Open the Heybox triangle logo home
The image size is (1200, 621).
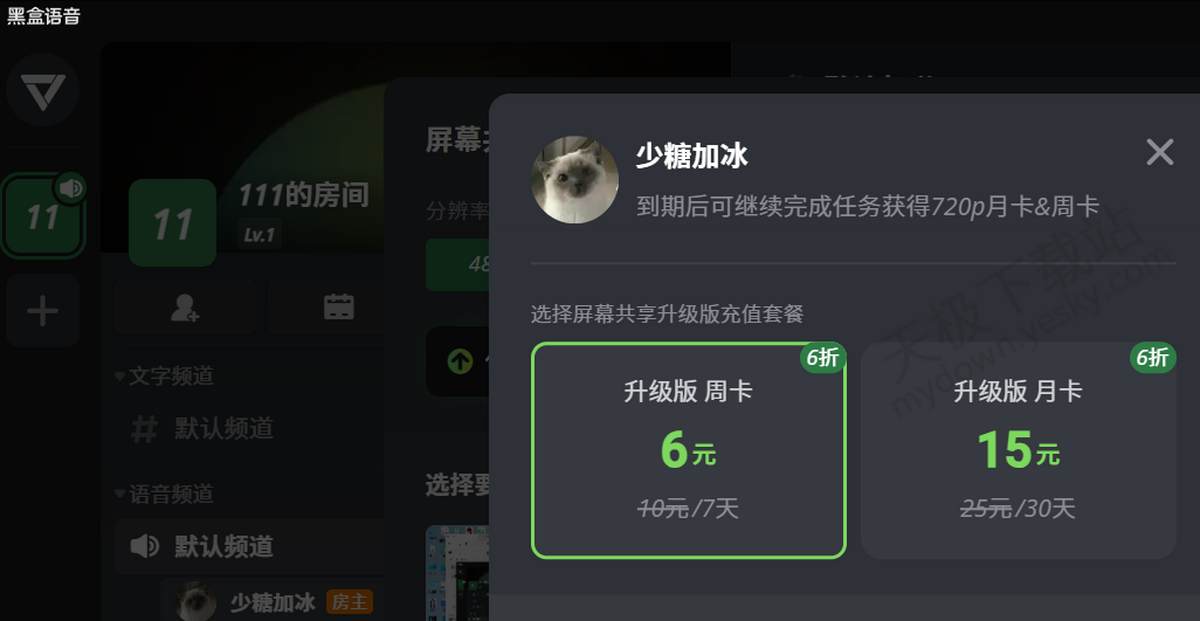pos(42,89)
